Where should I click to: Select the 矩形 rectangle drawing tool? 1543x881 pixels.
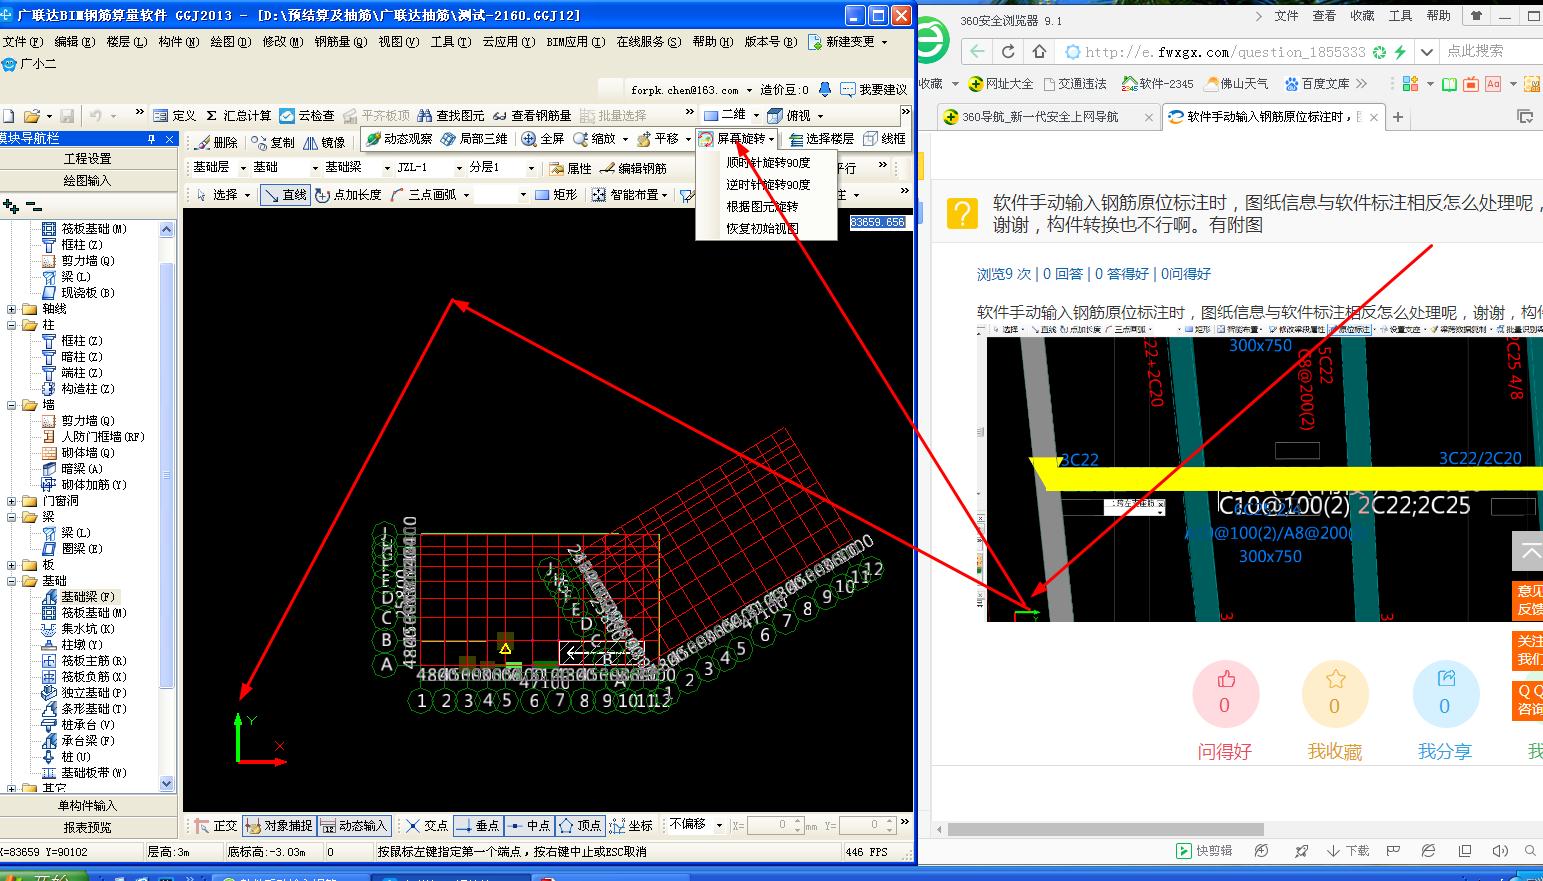[x=556, y=195]
